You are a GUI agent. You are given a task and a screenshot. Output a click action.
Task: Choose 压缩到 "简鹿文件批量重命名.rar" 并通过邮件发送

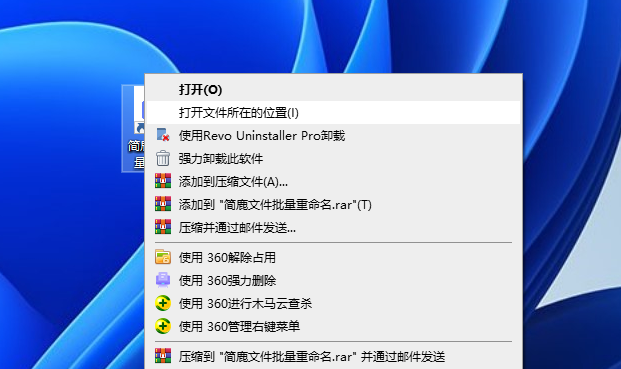tap(333, 356)
